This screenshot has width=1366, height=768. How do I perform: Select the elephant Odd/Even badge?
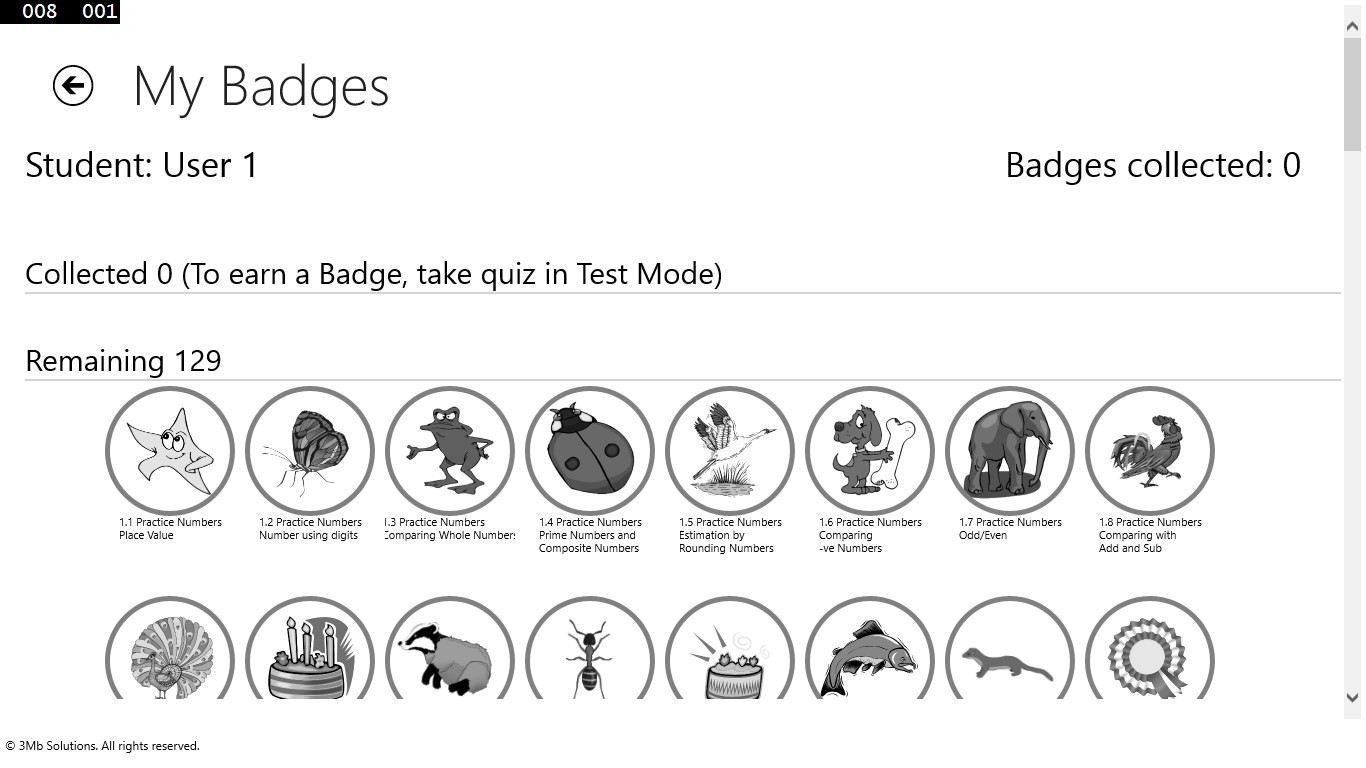(1010, 451)
